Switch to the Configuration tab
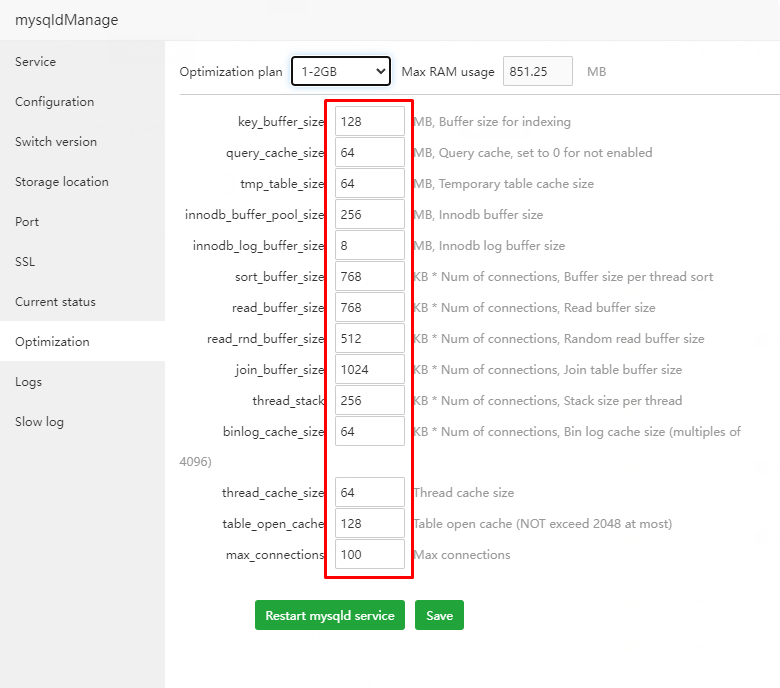Screen dimensions: 780x688 [55, 102]
